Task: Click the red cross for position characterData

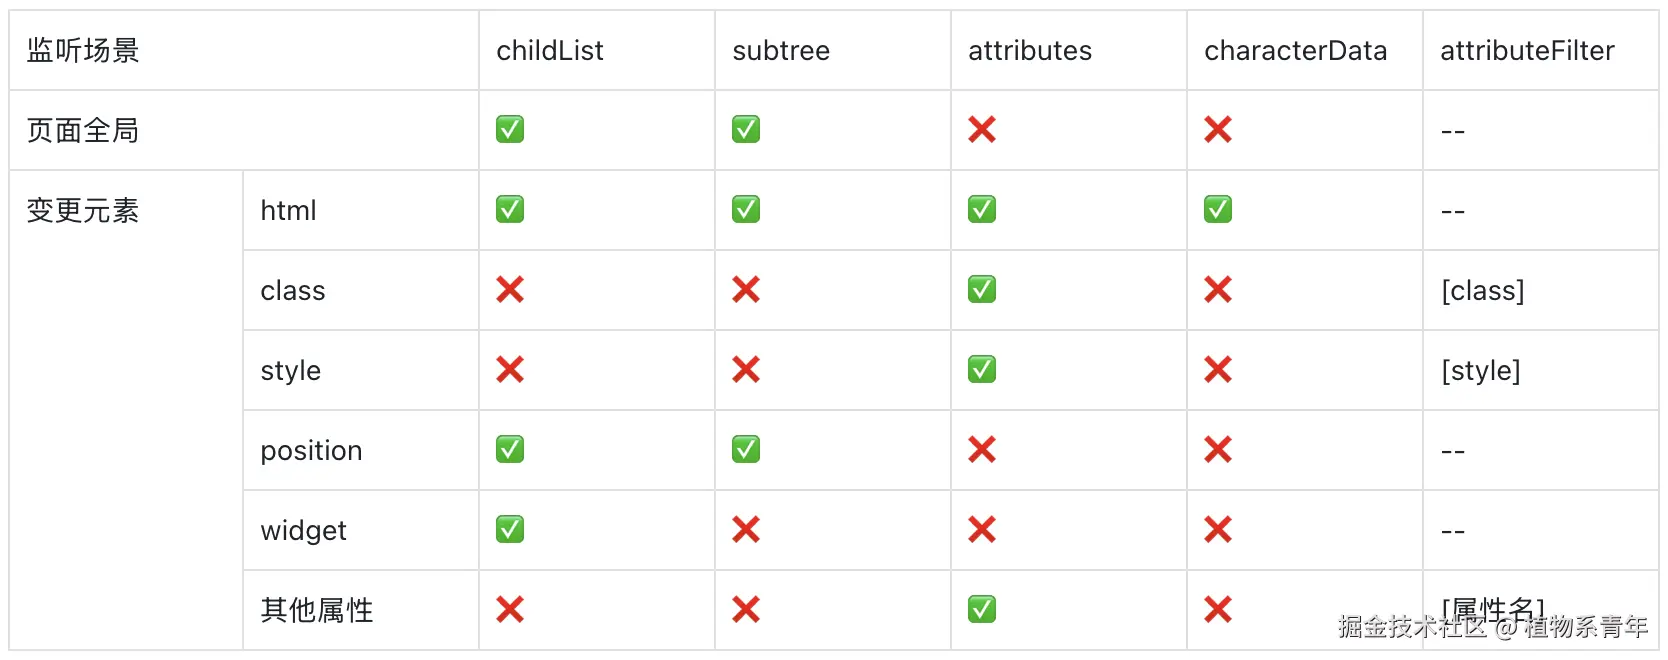Action: coord(1218,450)
